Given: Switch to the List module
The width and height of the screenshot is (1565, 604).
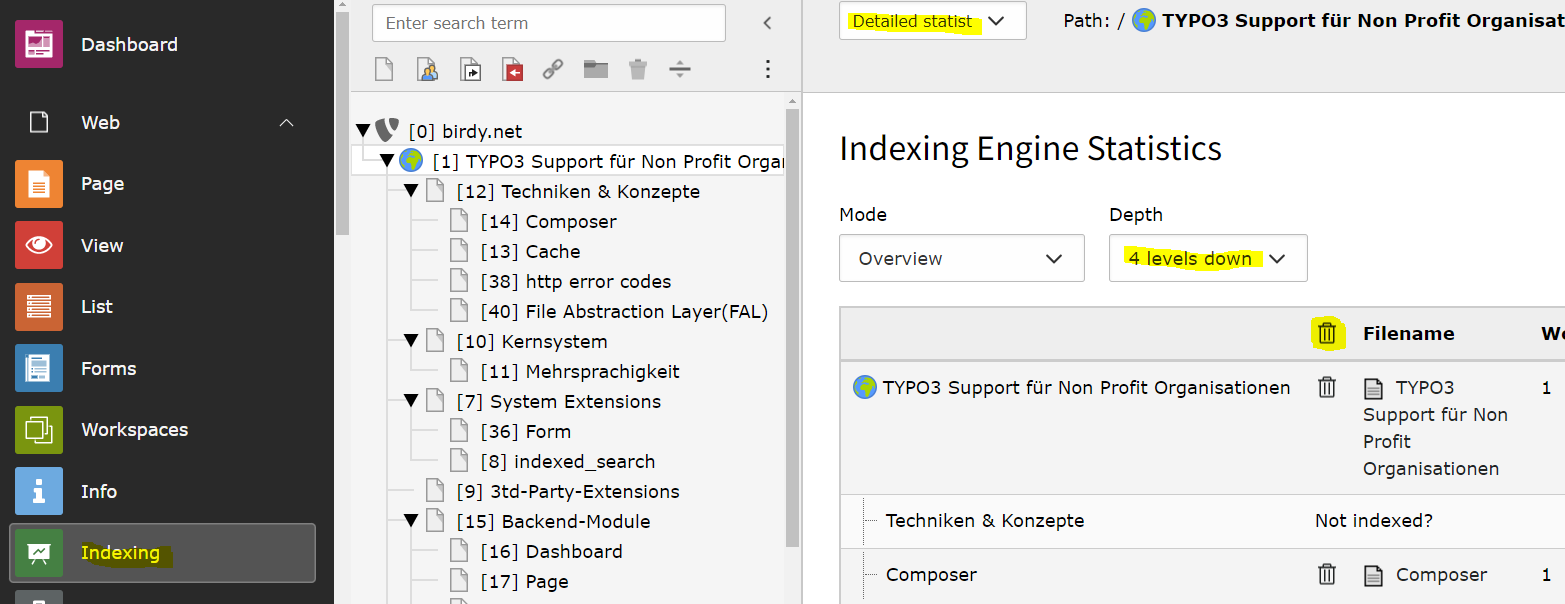Looking at the screenshot, I should [97, 307].
